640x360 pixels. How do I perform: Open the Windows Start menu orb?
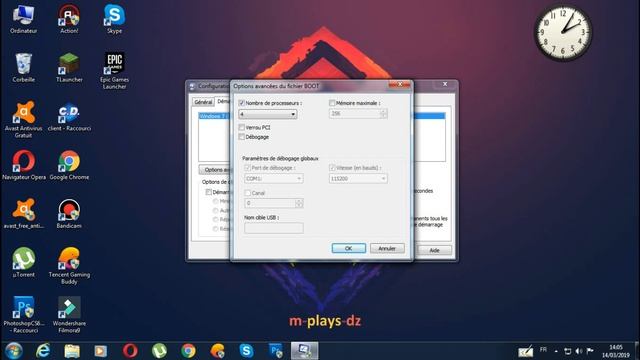[x=14, y=351]
